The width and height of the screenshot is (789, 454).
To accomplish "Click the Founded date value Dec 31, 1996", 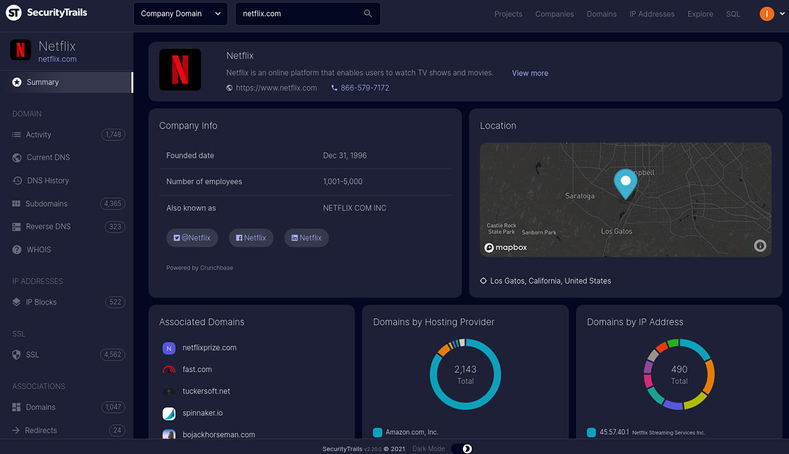I will tap(345, 156).
